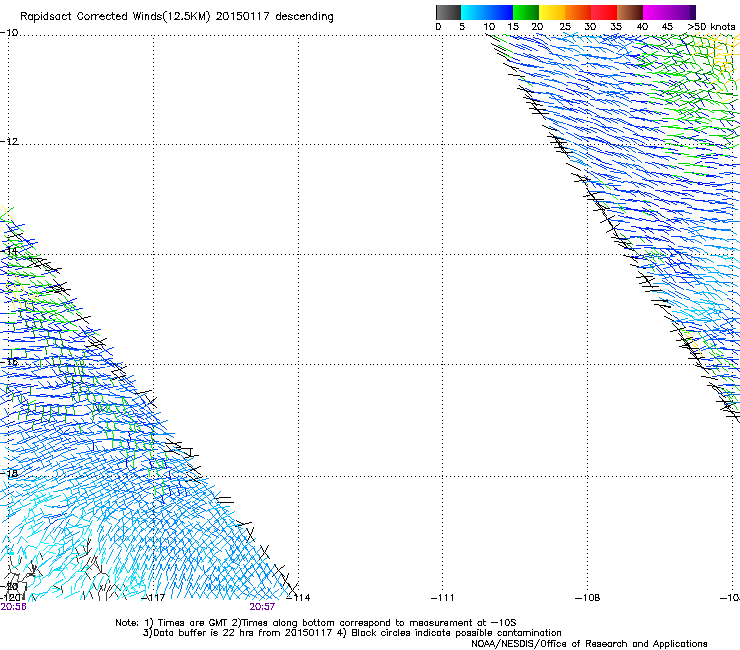Click the purple '20:57' pass time

(x=262, y=607)
